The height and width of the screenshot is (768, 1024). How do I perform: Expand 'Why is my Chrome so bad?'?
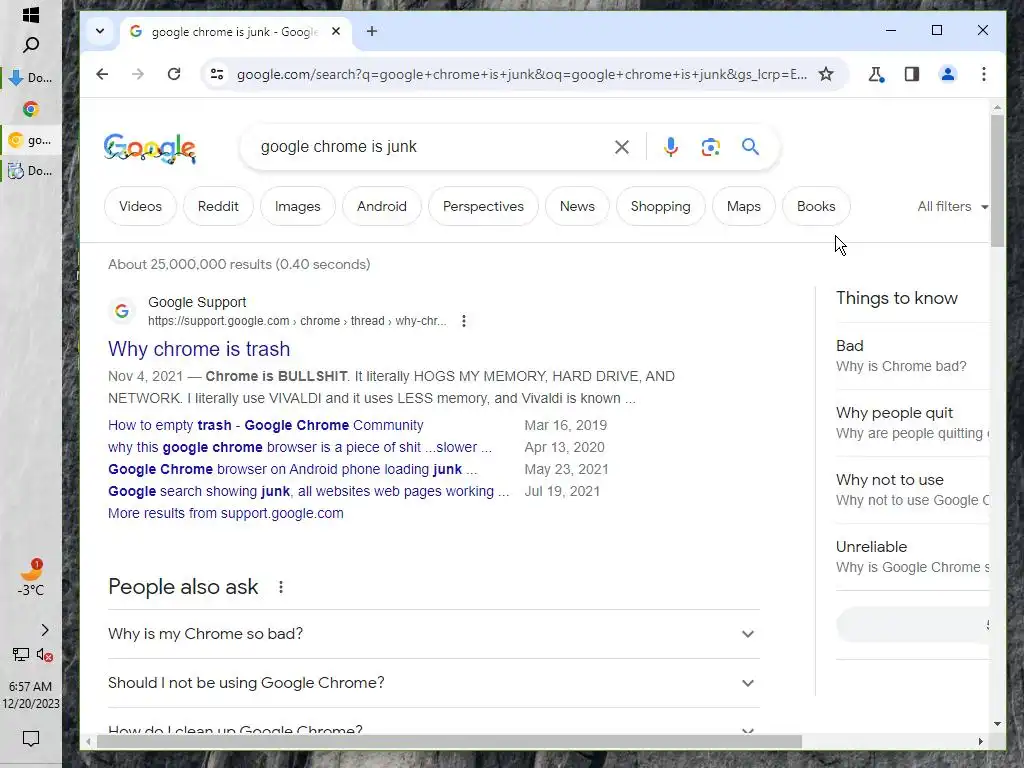434,634
